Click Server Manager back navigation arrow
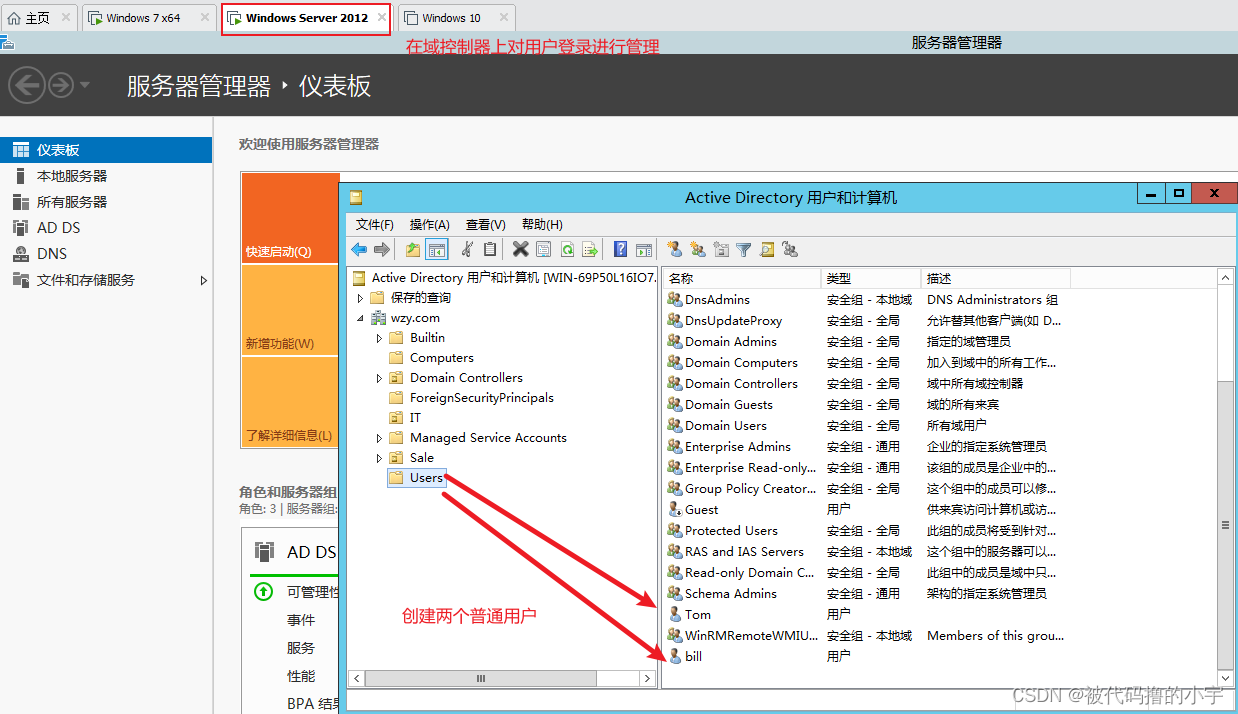This screenshot has width=1238, height=714. (27, 85)
